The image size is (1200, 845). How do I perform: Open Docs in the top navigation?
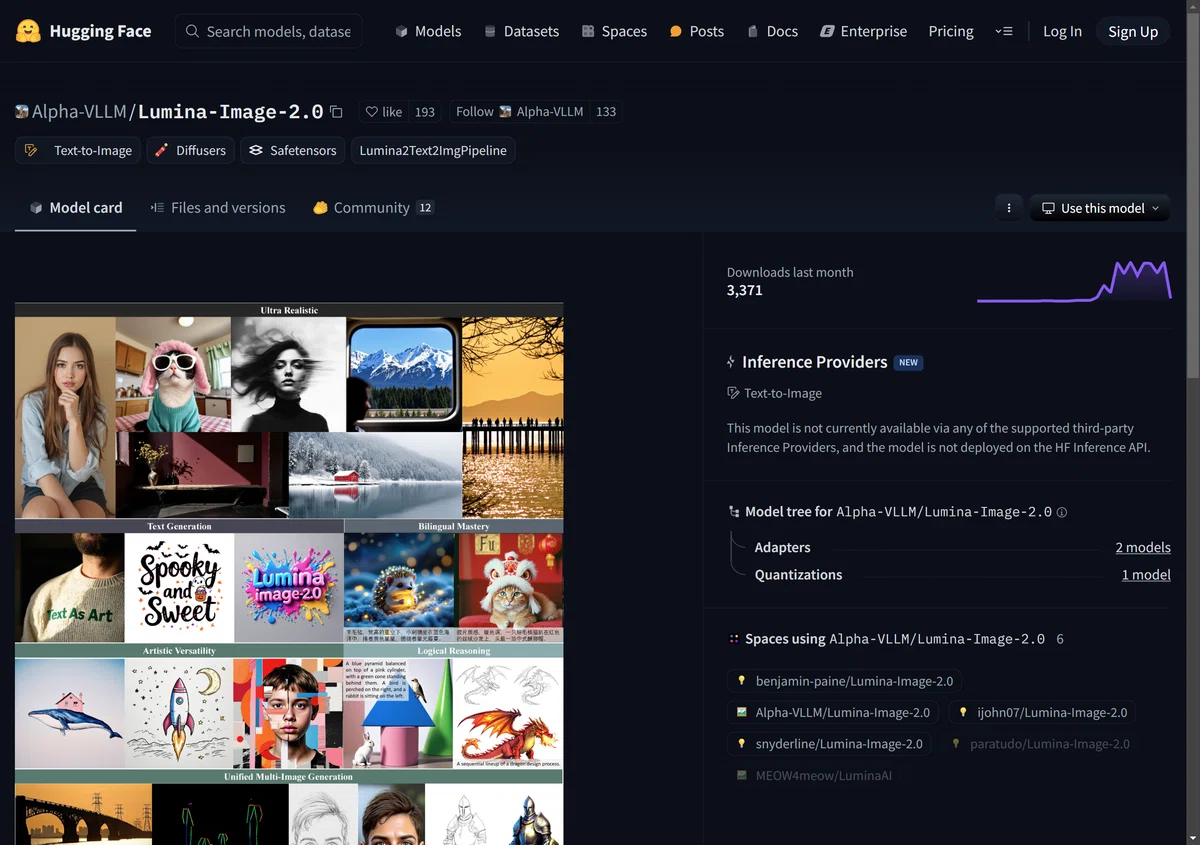772,31
